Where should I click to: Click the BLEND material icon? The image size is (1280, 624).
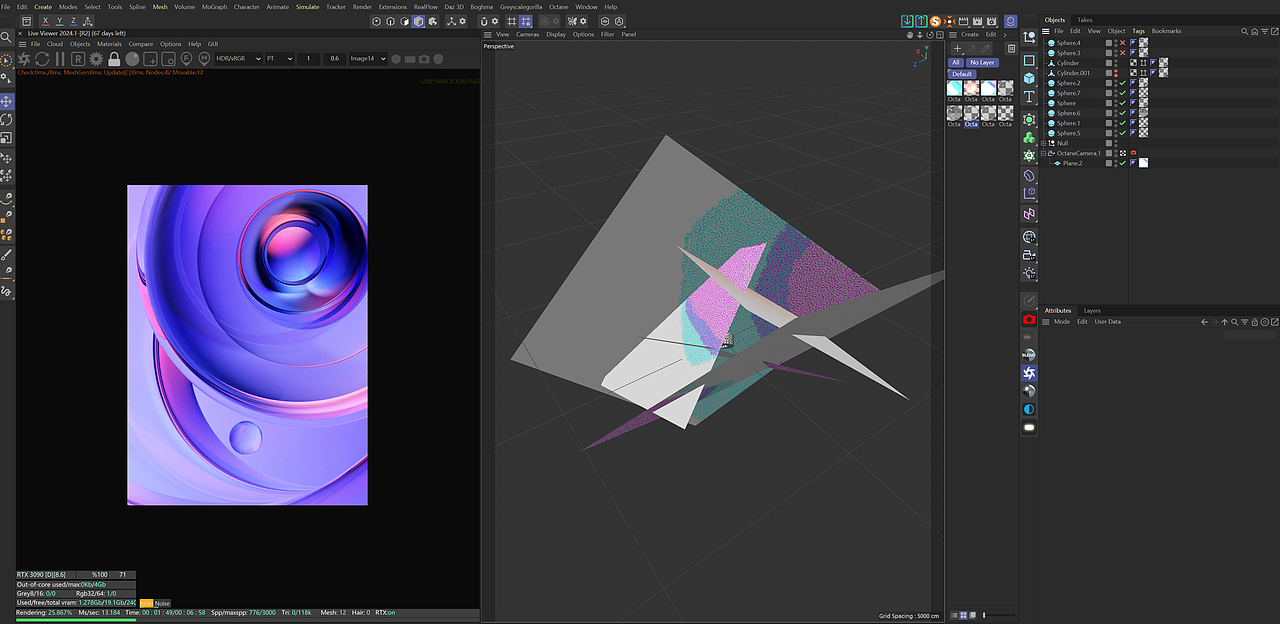tap(1029, 355)
